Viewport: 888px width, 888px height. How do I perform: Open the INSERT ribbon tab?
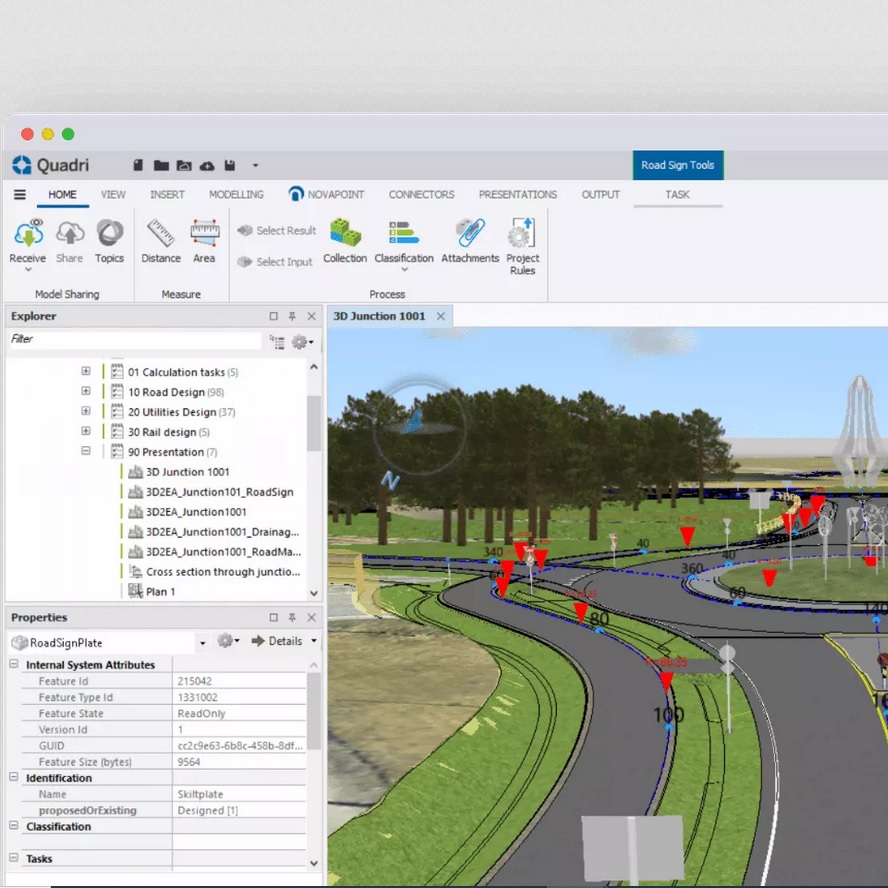[167, 195]
